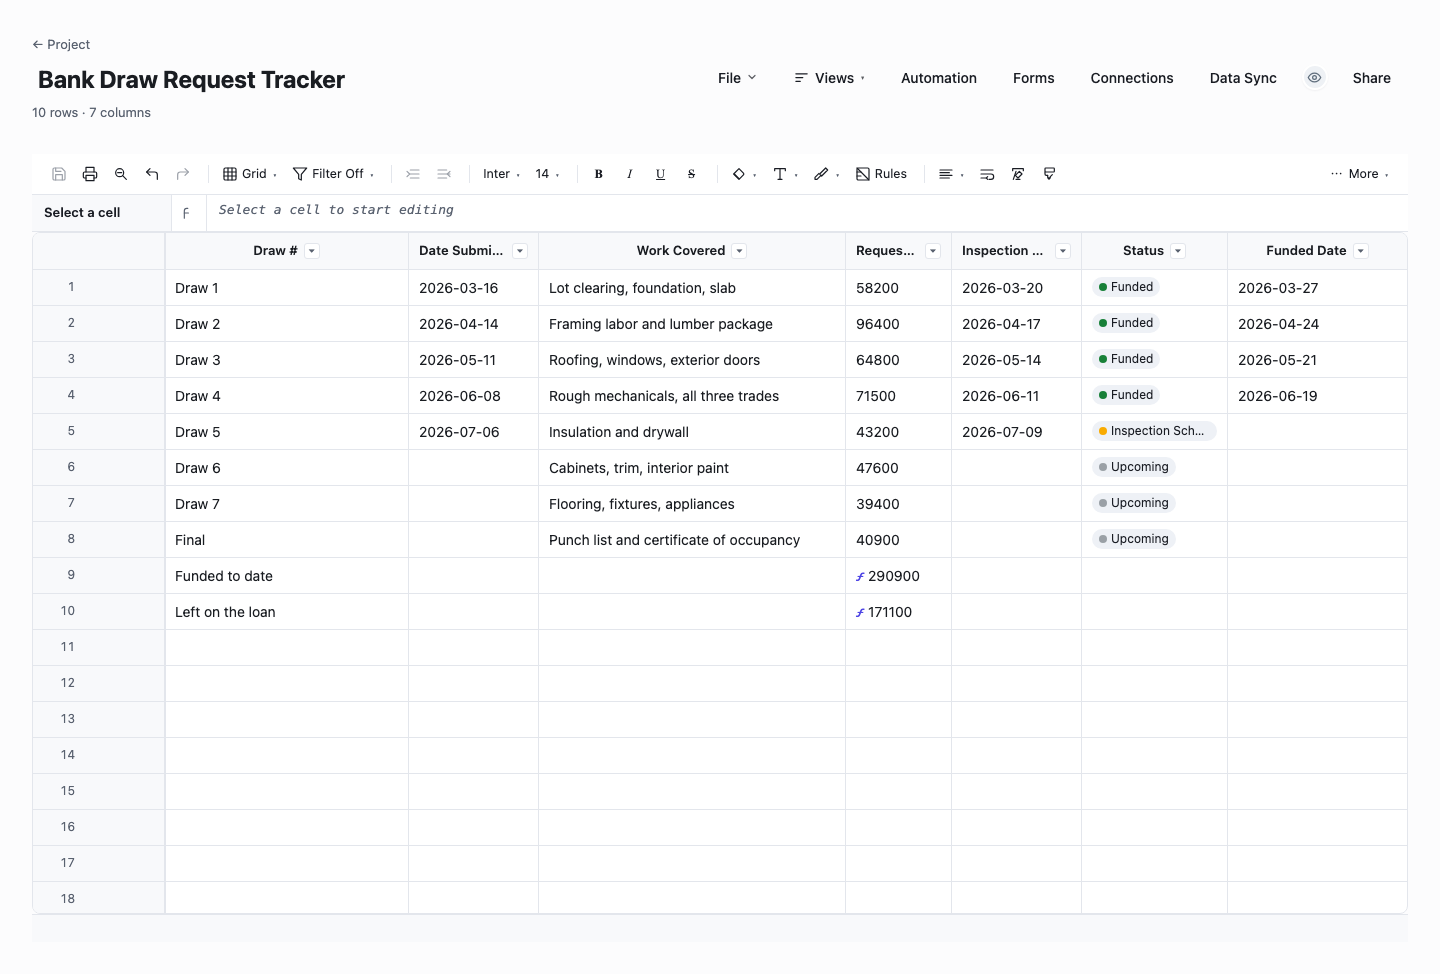This screenshot has width=1440, height=974.
Task: Open the Funded Date column dropdown arrow
Action: pos(1361,251)
